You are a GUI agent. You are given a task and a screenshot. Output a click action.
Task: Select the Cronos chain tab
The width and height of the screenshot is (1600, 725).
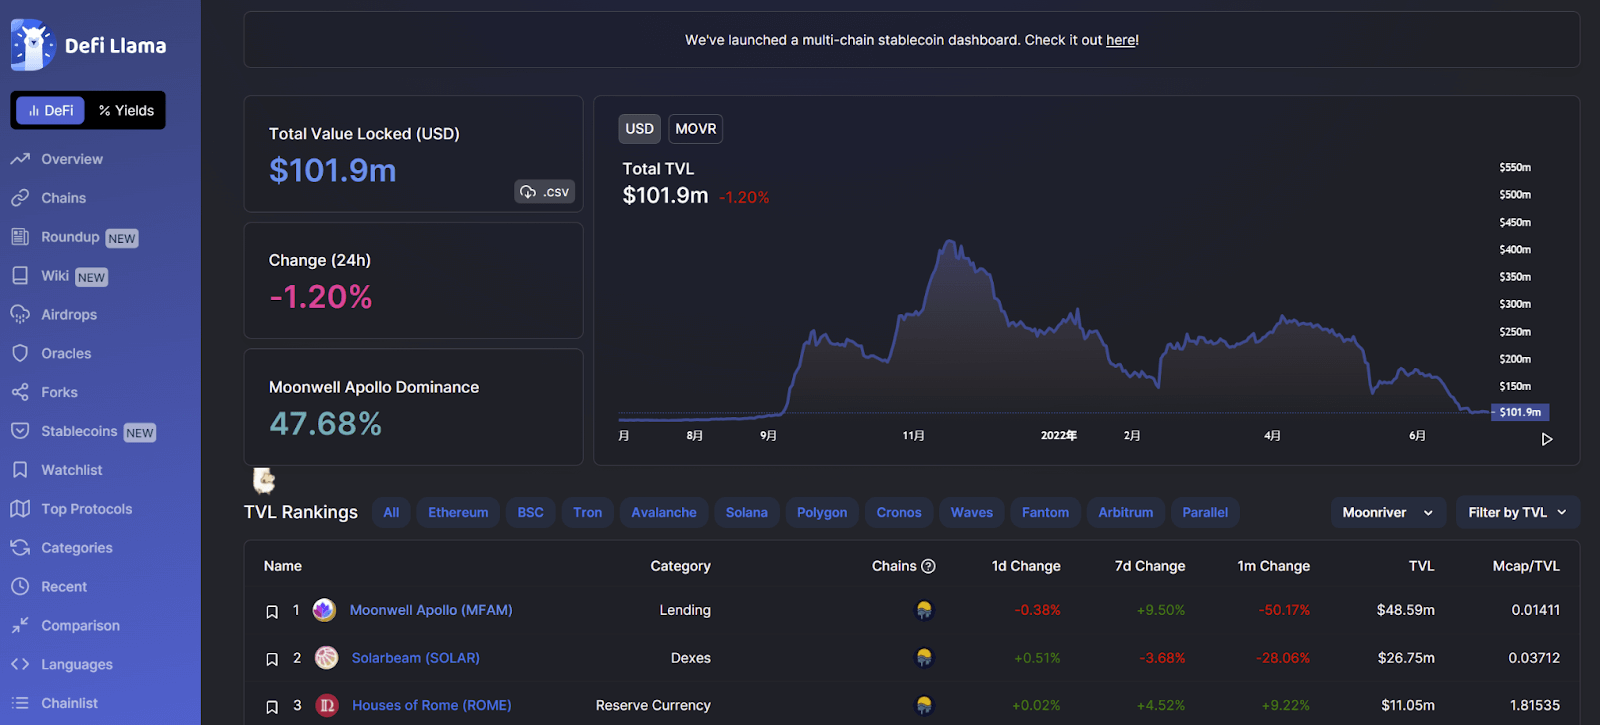pyautogui.click(x=899, y=512)
